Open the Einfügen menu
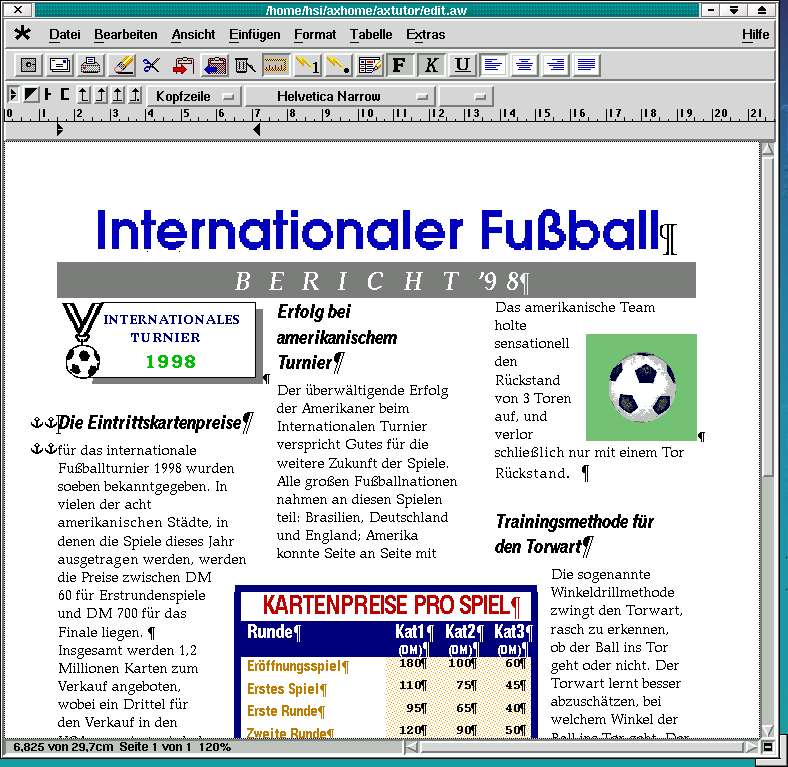This screenshot has width=788, height=767. [x=254, y=34]
